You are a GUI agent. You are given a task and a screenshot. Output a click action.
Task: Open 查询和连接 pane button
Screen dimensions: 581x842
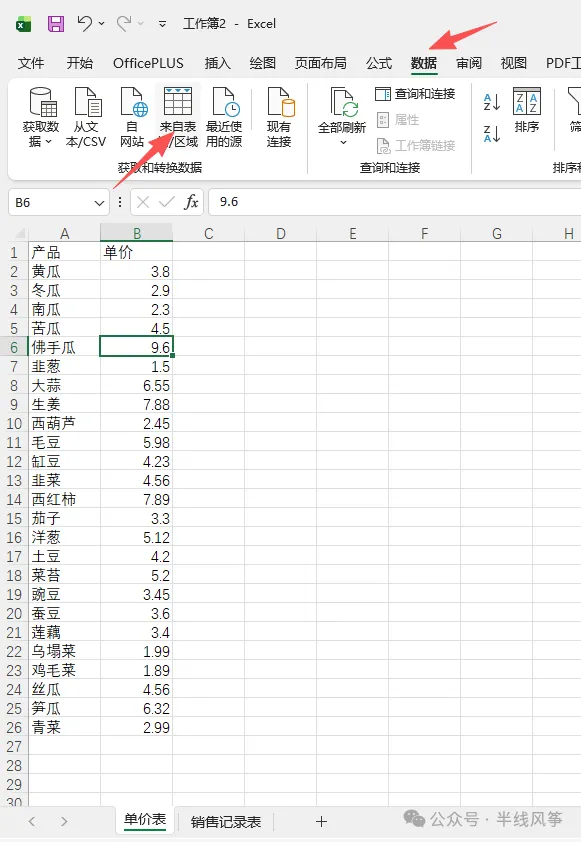coord(415,94)
